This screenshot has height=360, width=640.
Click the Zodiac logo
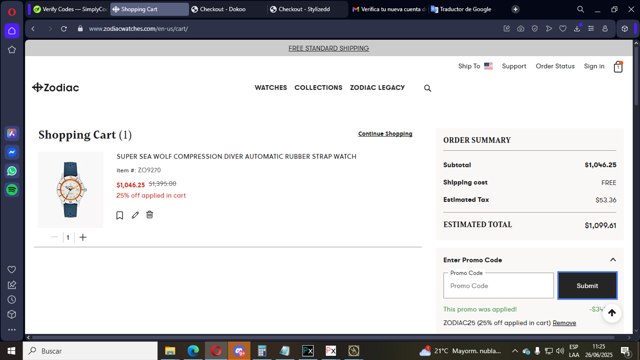56,87
